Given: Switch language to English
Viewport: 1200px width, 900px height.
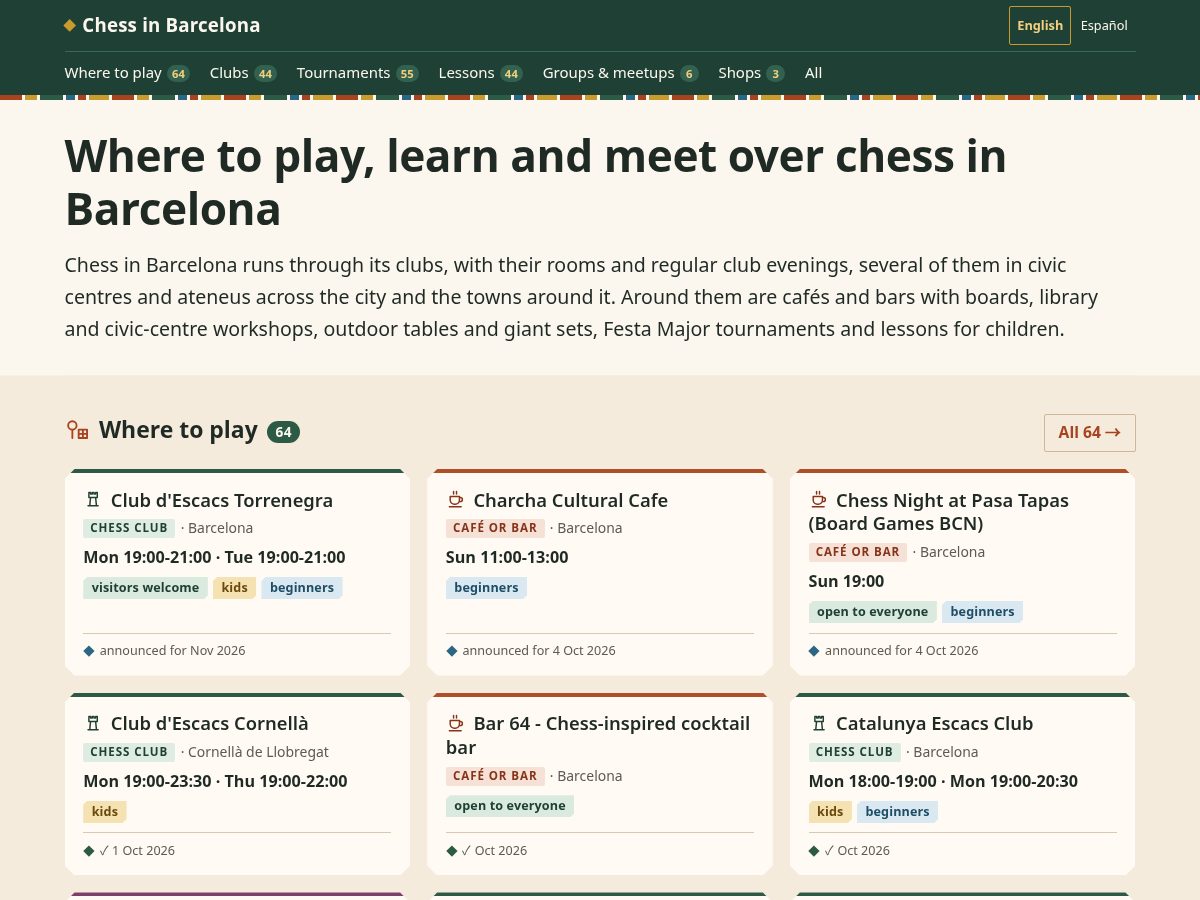Looking at the screenshot, I should pos(1040,26).
